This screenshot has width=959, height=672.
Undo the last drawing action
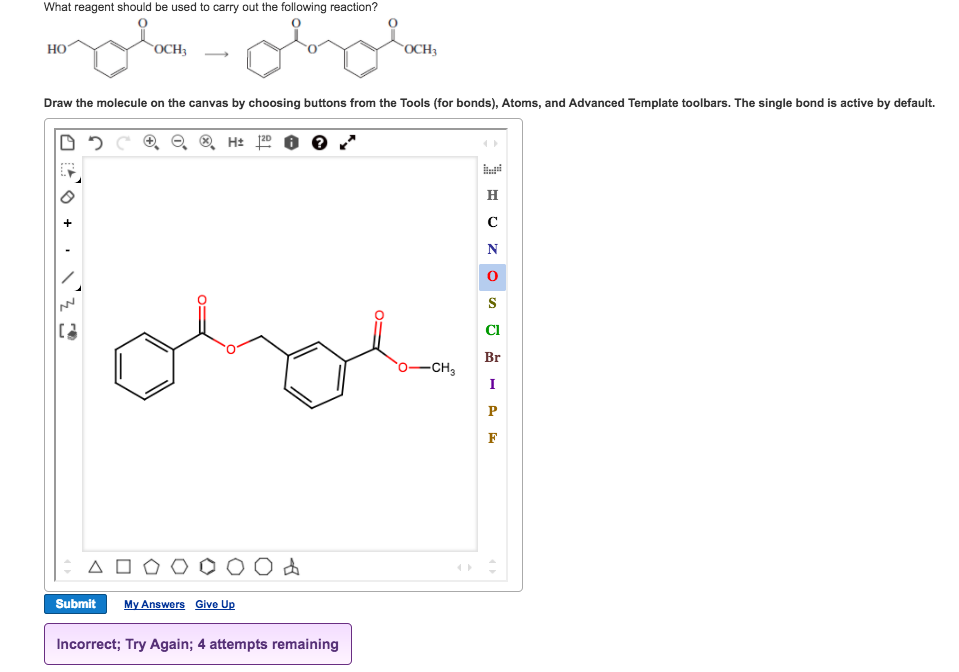(x=95, y=142)
